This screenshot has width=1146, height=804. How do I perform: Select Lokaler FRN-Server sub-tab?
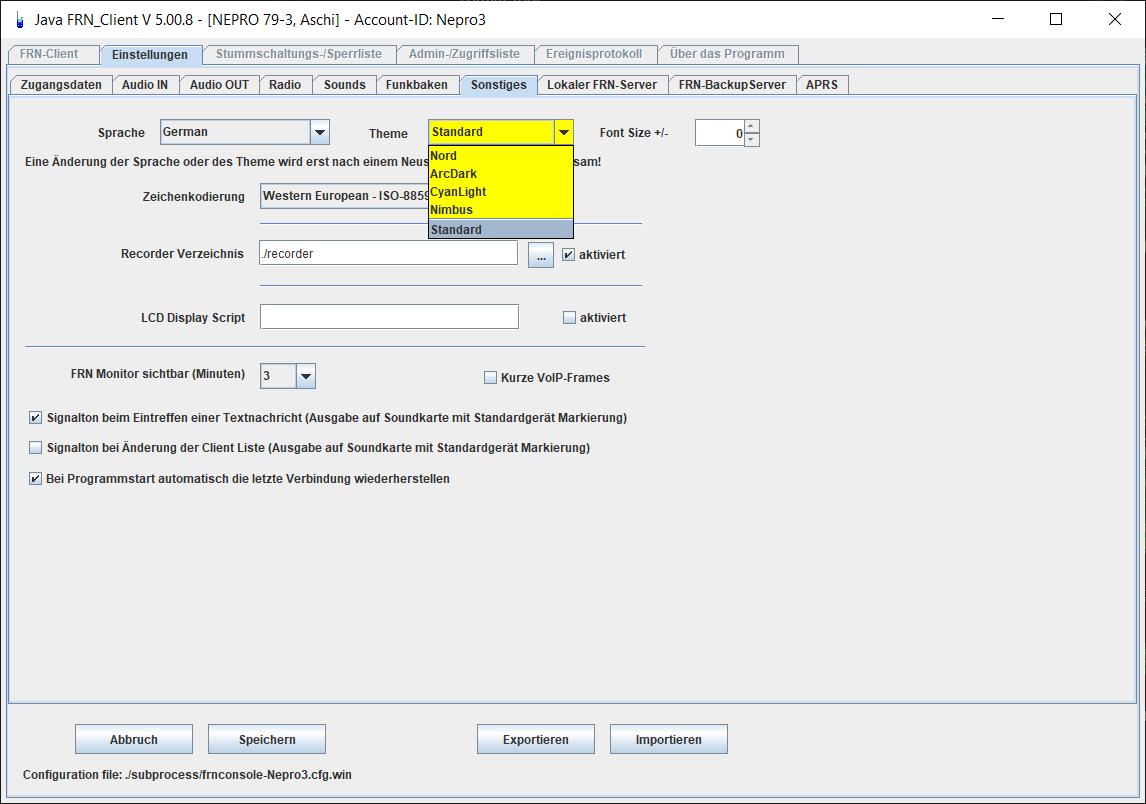point(602,85)
